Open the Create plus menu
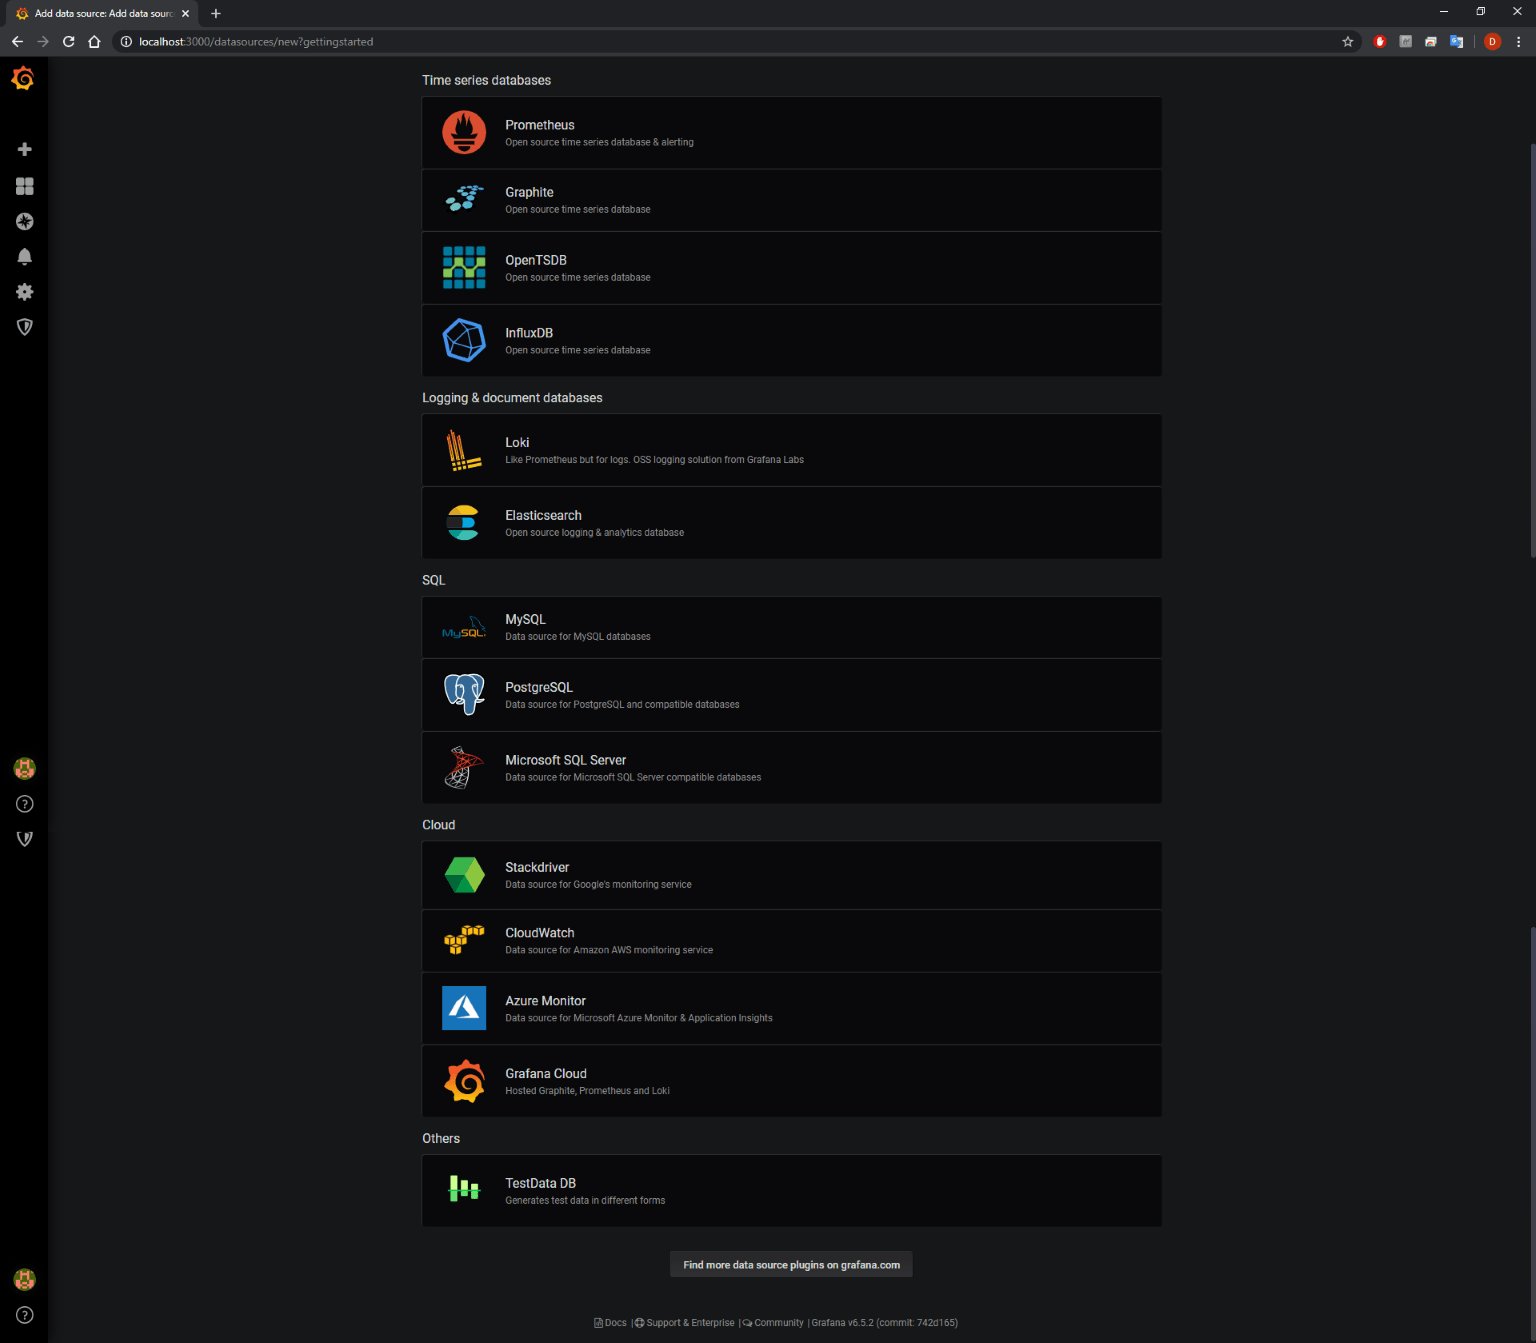 pyautogui.click(x=25, y=149)
